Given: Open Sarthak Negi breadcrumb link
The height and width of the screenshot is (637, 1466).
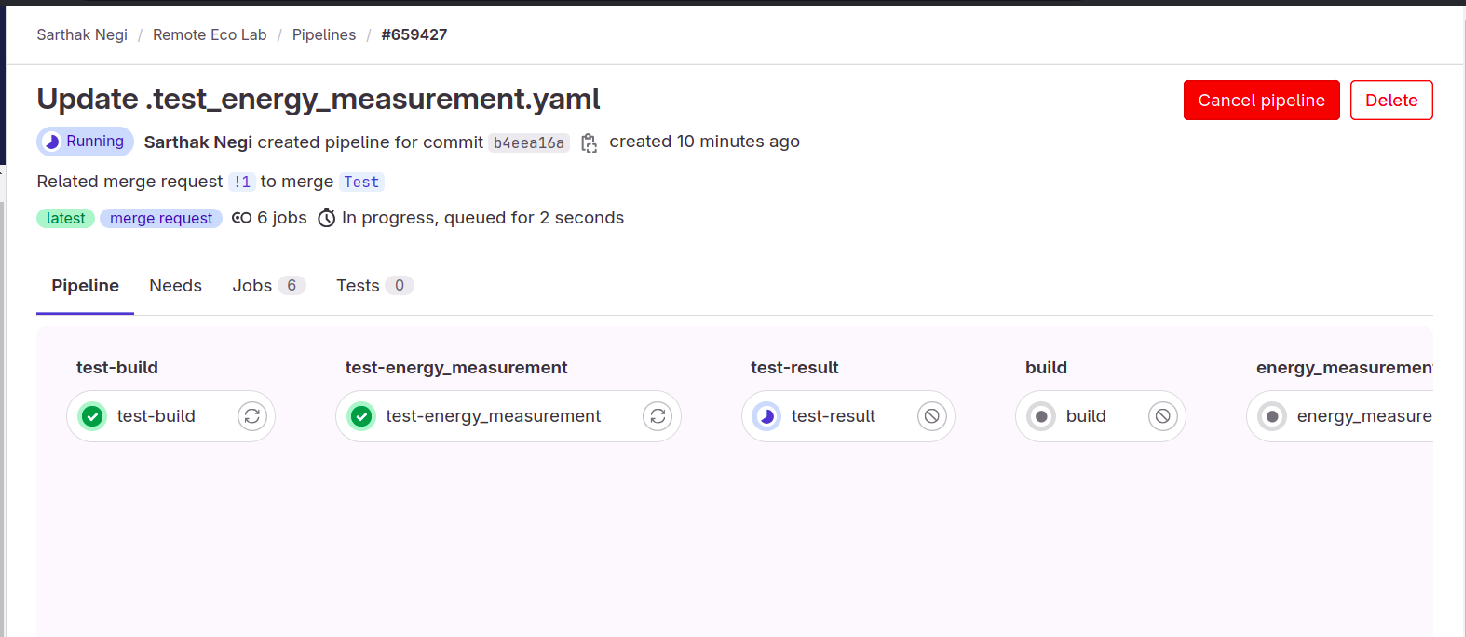Looking at the screenshot, I should tap(82, 35).
